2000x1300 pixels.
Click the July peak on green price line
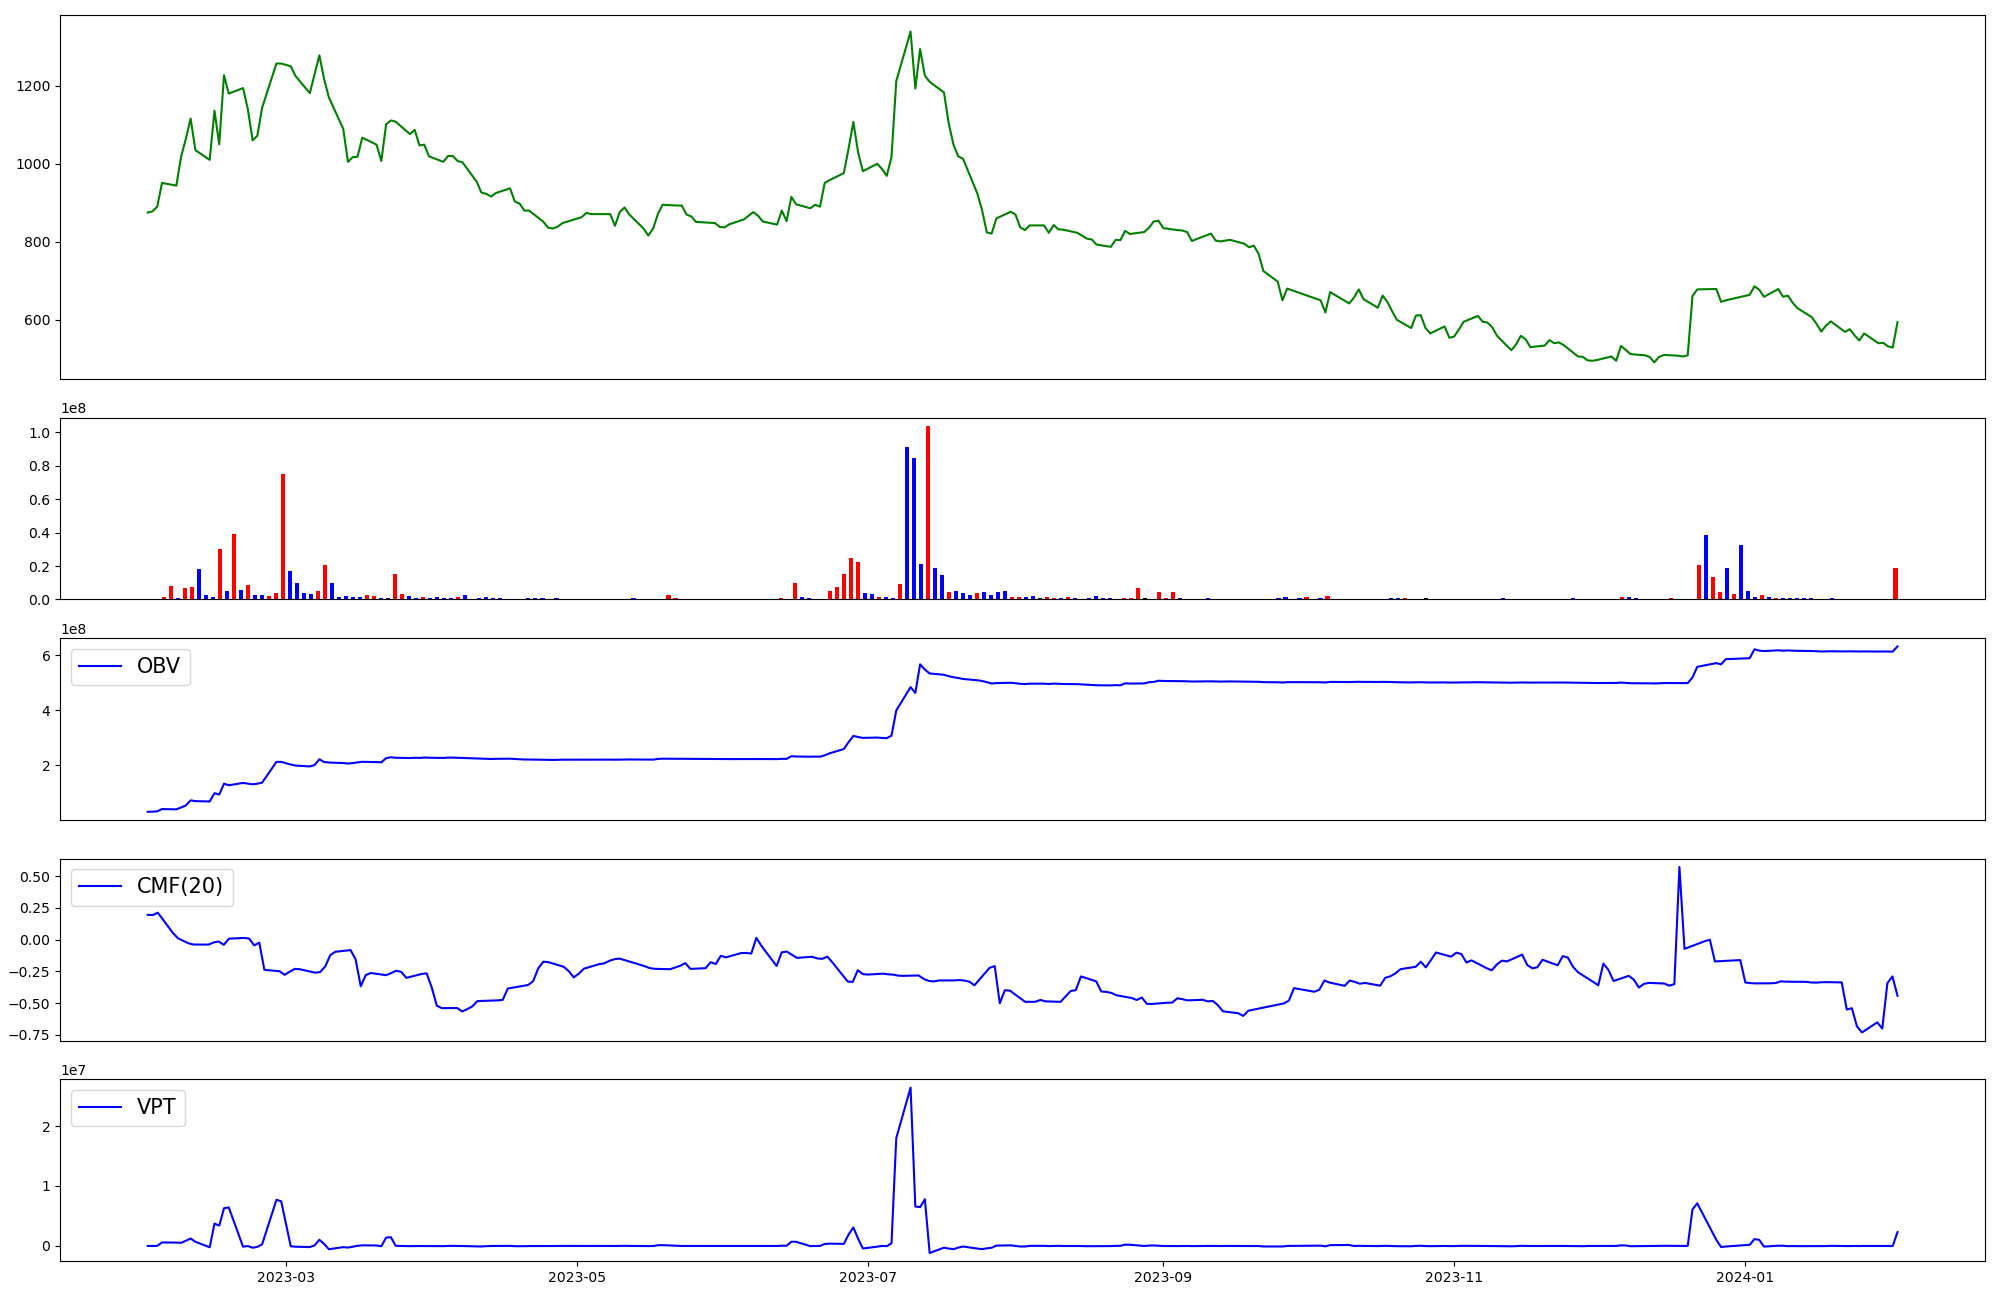[910, 32]
